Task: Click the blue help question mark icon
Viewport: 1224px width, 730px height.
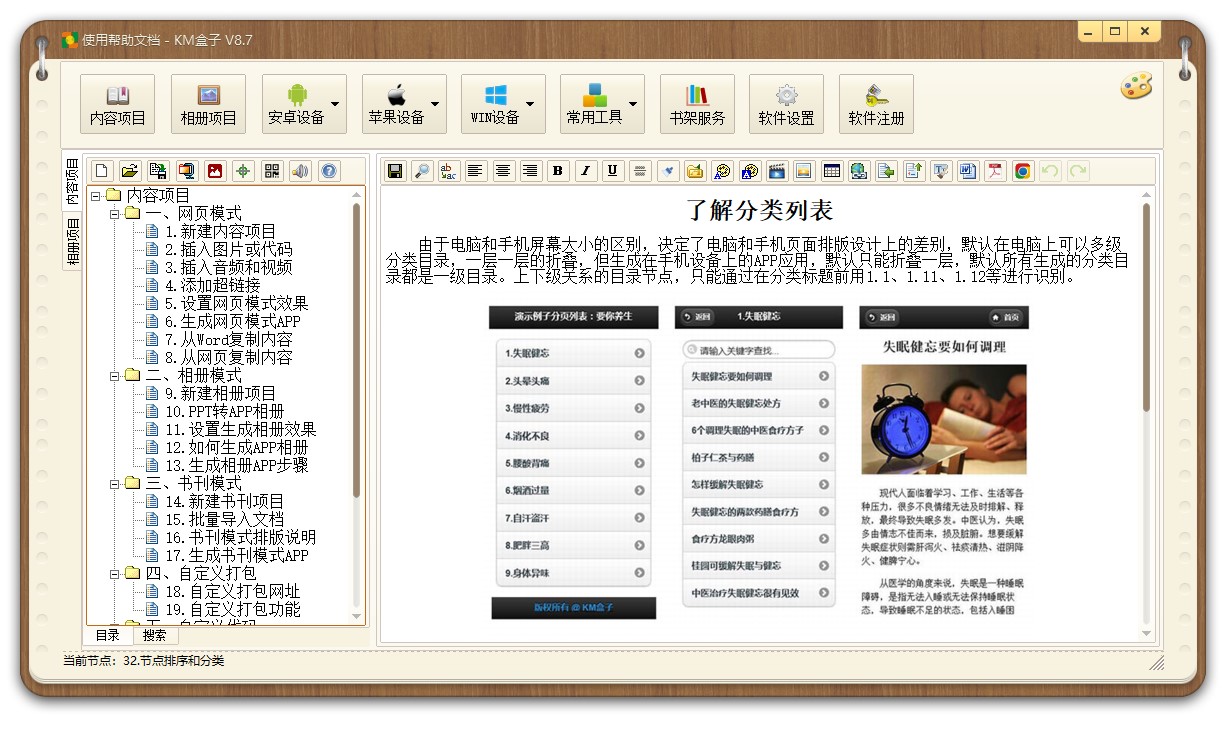Action: pyautogui.click(x=329, y=171)
